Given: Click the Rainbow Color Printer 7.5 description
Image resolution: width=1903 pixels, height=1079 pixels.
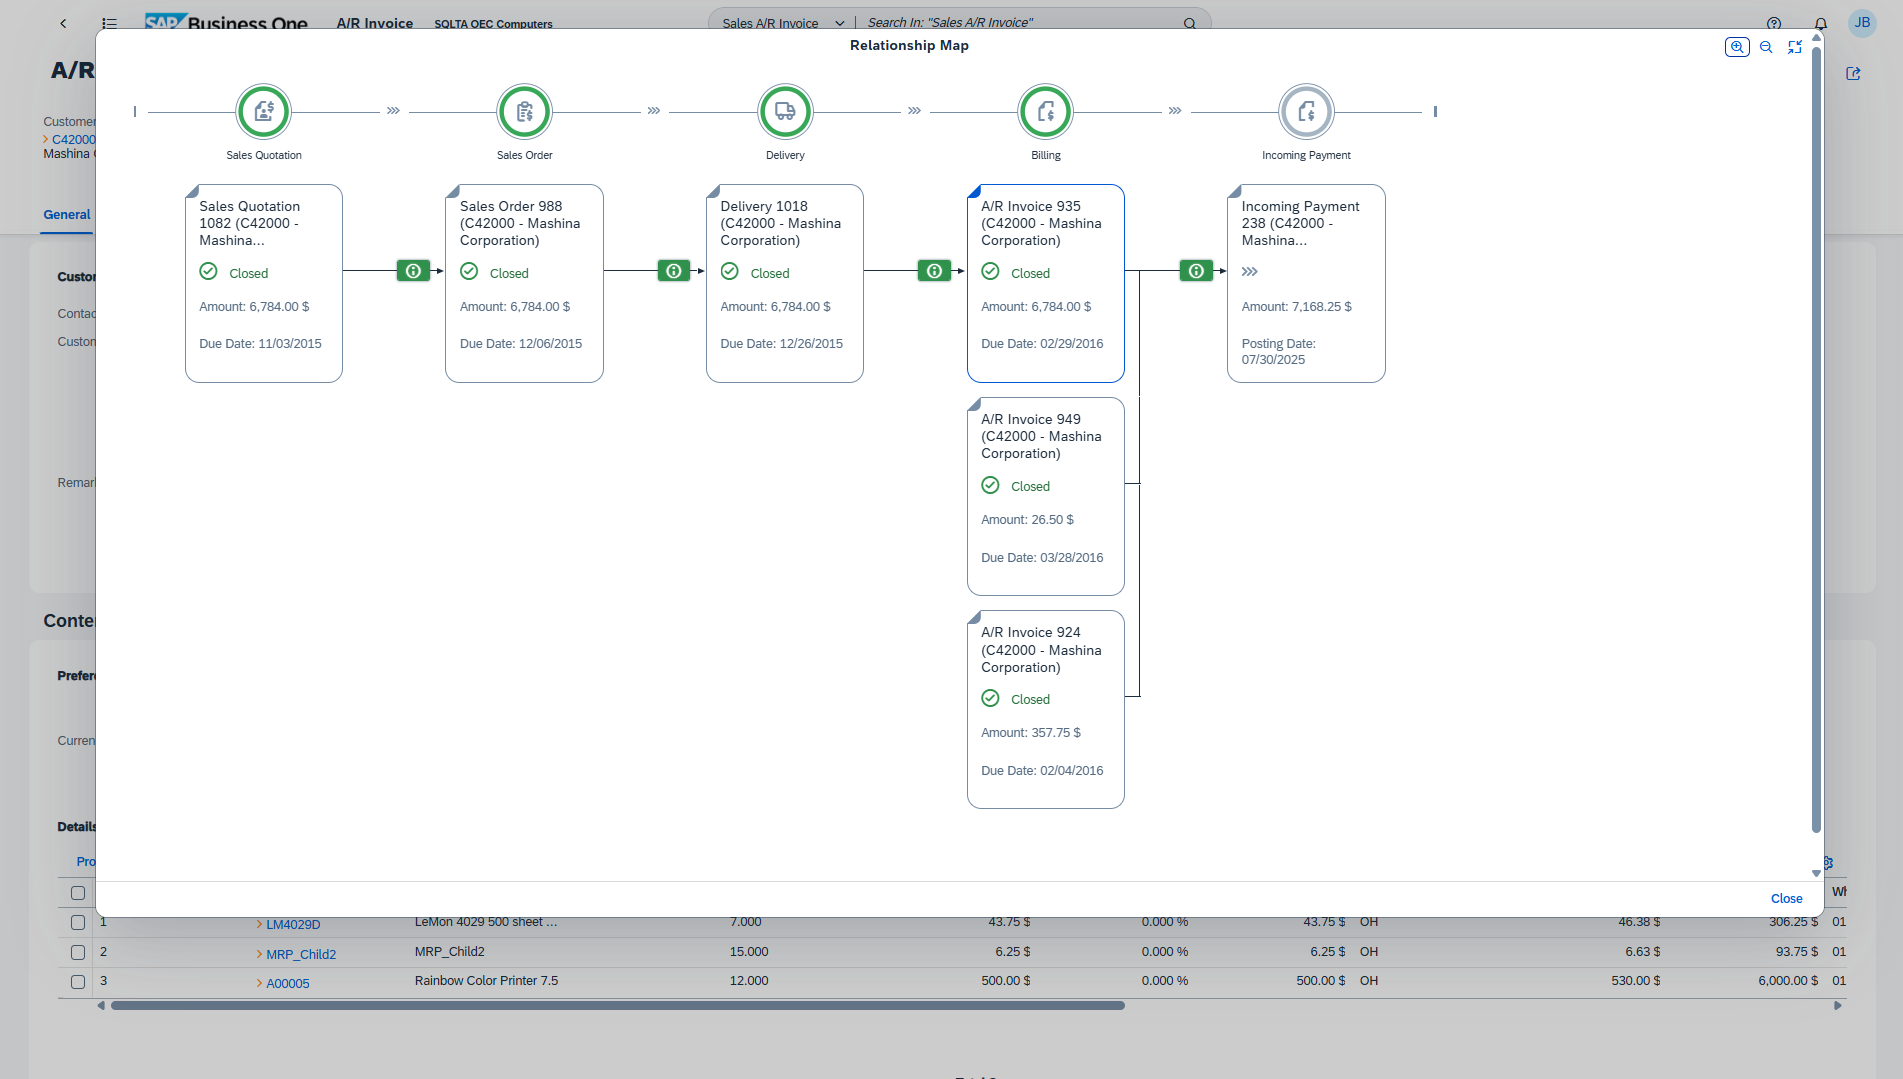Looking at the screenshot, I should pos(486,981).
